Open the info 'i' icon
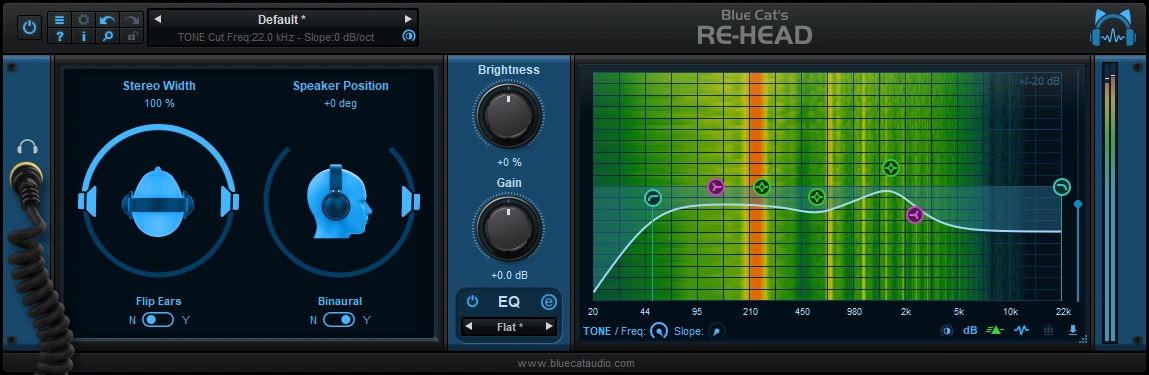 [84, 36]
